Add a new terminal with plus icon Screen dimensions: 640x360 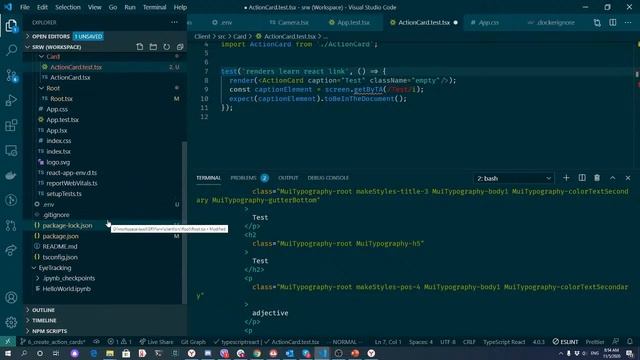566,178
